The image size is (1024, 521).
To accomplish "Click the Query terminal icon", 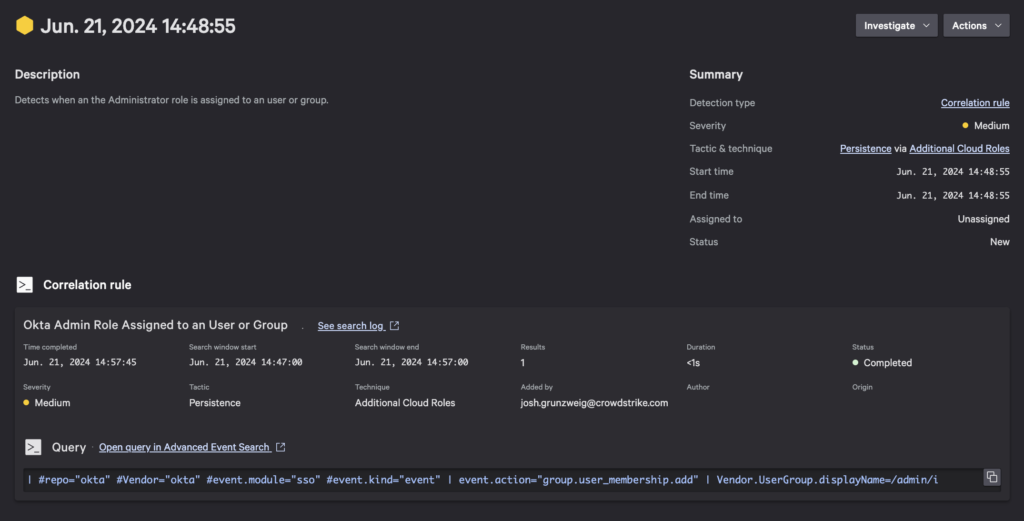I will [x=33, y=447].
